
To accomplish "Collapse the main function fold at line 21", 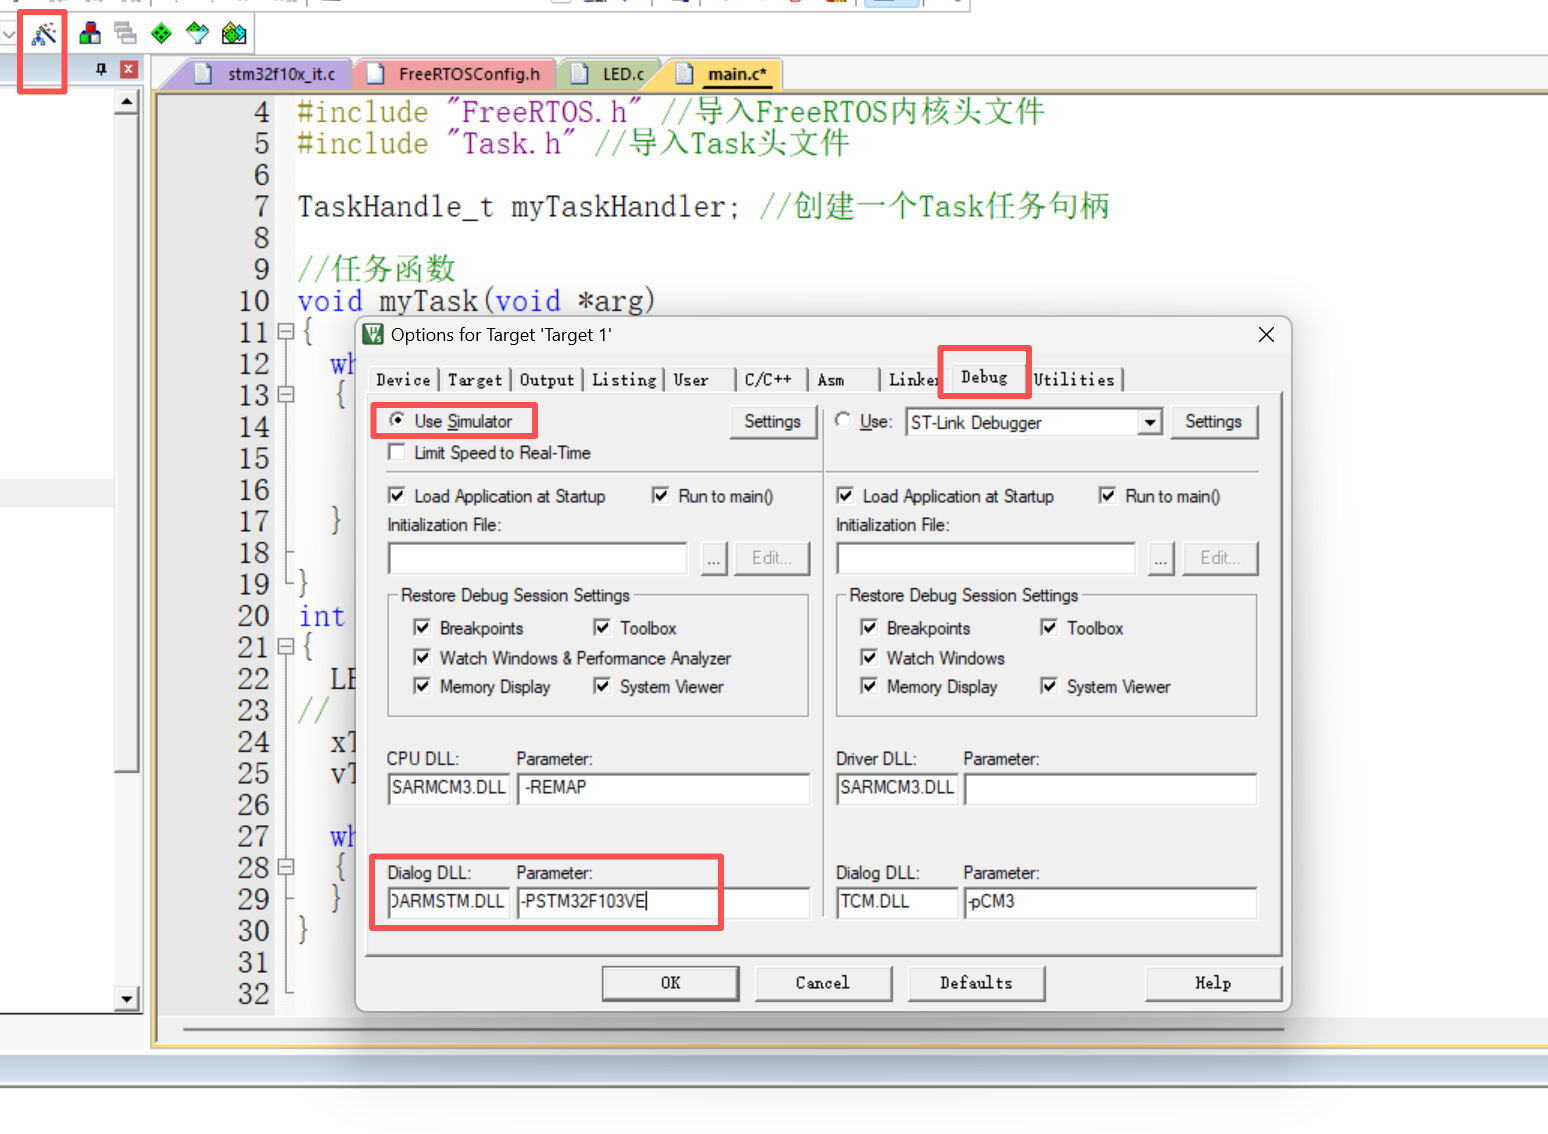I will click(286, 647).
